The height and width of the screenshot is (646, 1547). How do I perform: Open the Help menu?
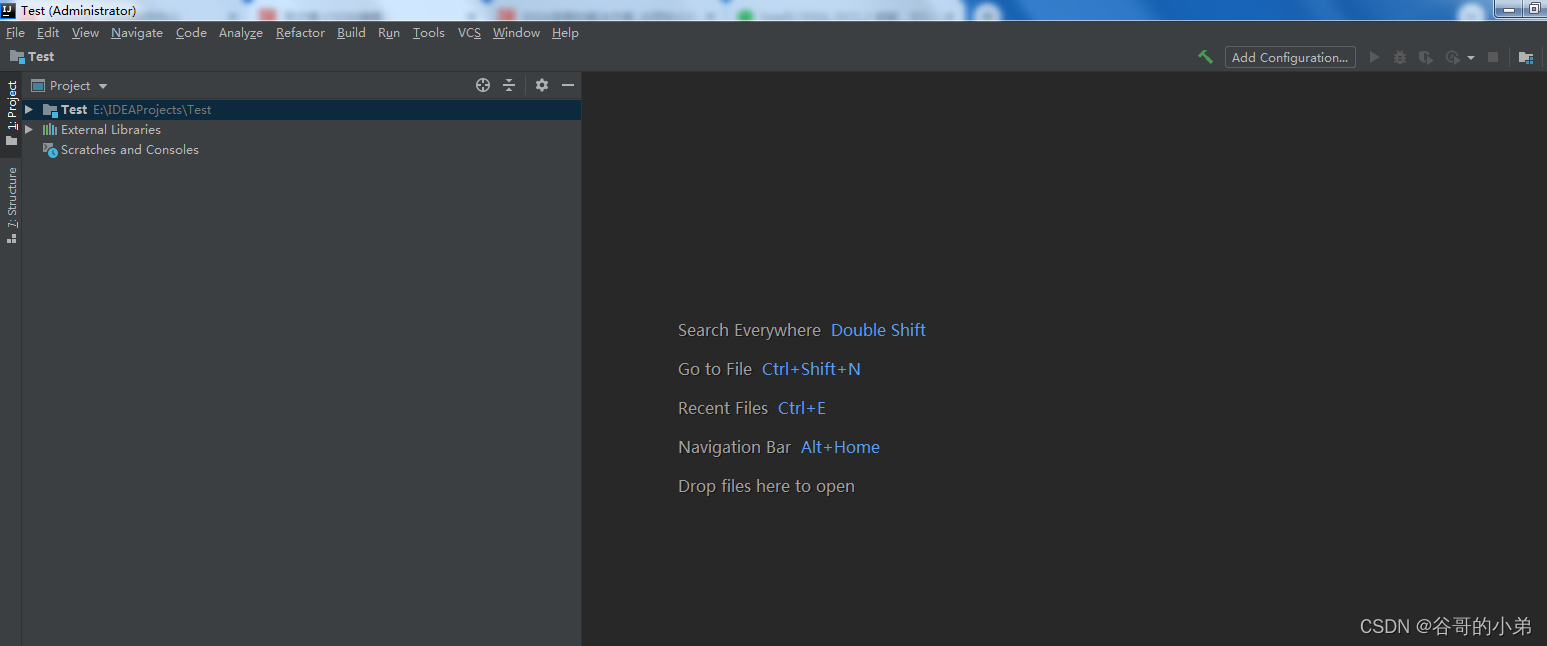565,33
